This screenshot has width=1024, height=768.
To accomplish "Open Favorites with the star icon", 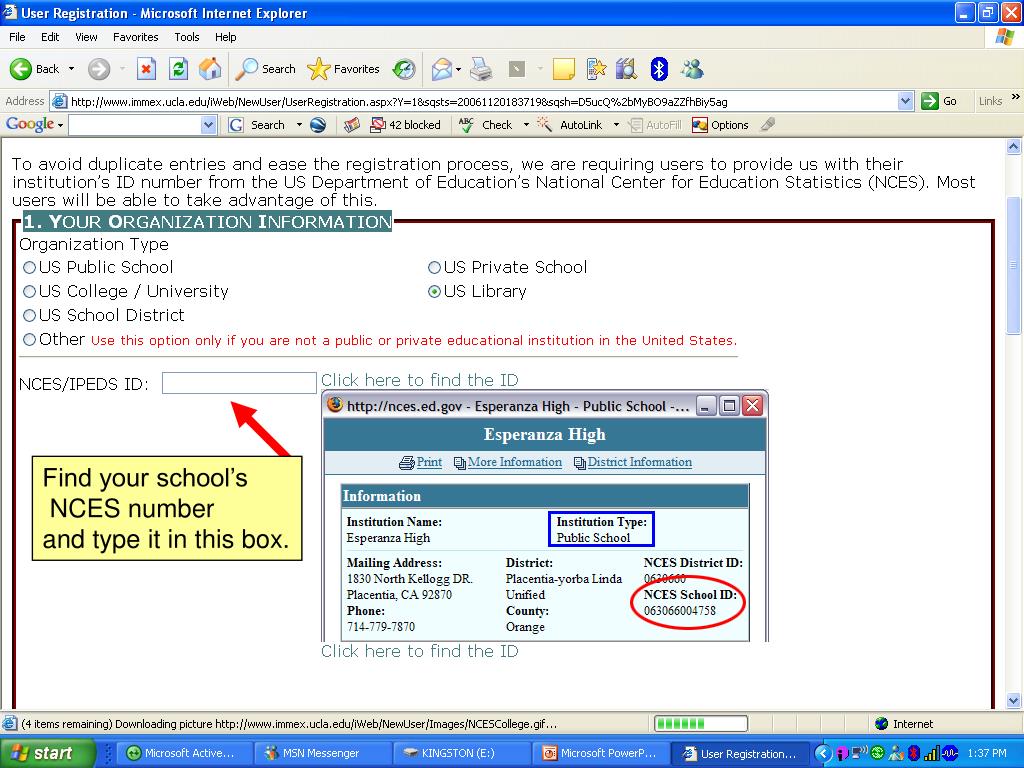I will (319, 69).
